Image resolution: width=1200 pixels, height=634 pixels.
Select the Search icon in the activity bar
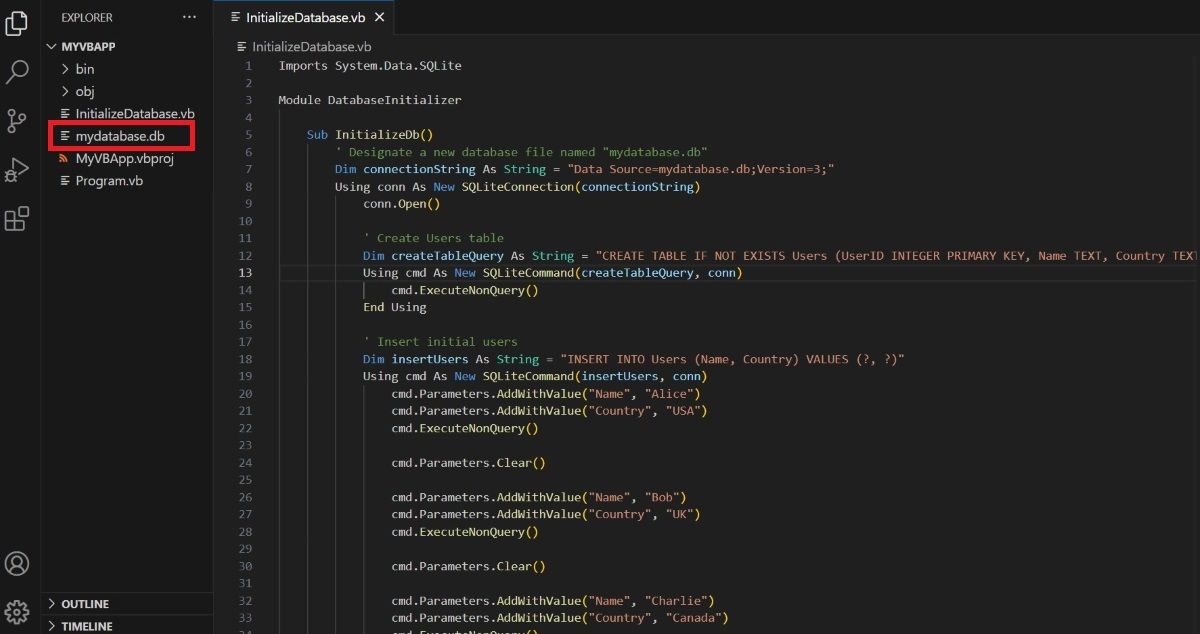[16, 72]
